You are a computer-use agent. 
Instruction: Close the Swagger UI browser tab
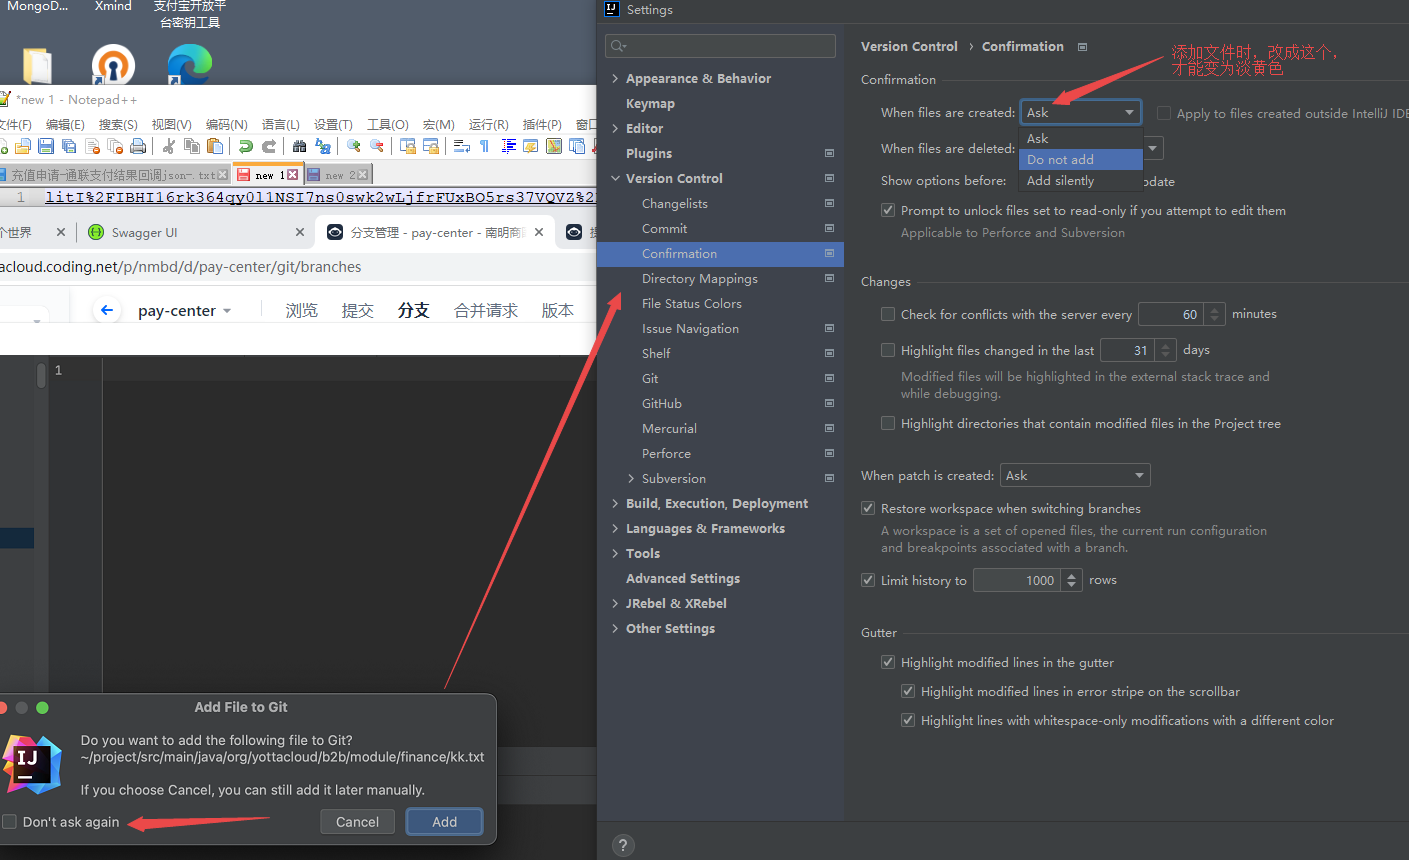click(300, 232)
